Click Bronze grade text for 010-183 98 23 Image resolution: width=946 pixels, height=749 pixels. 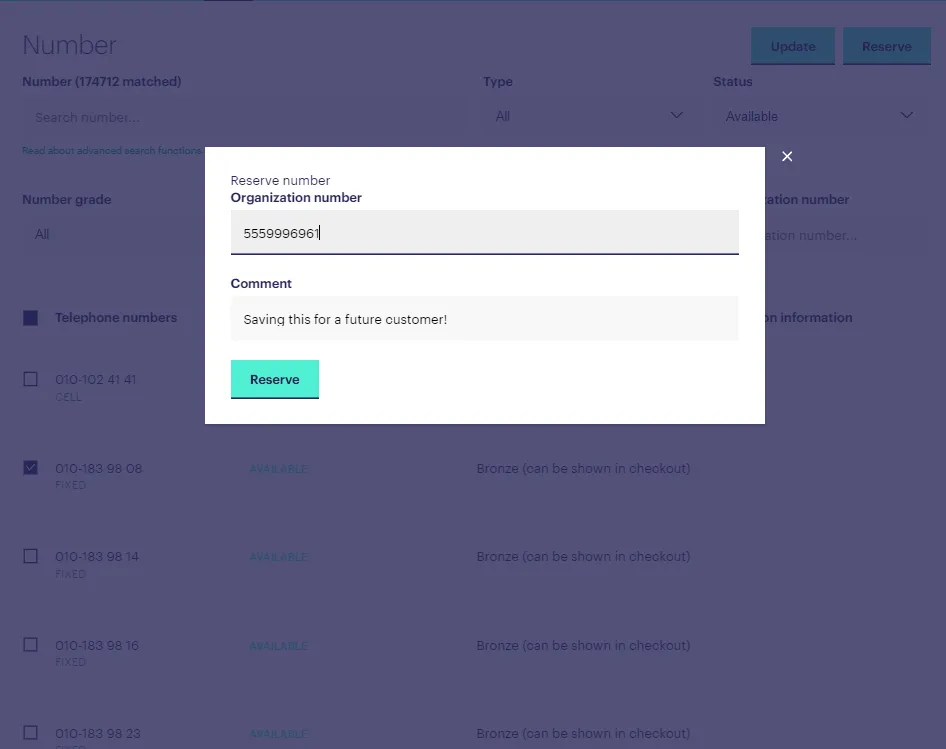(583, 733)
